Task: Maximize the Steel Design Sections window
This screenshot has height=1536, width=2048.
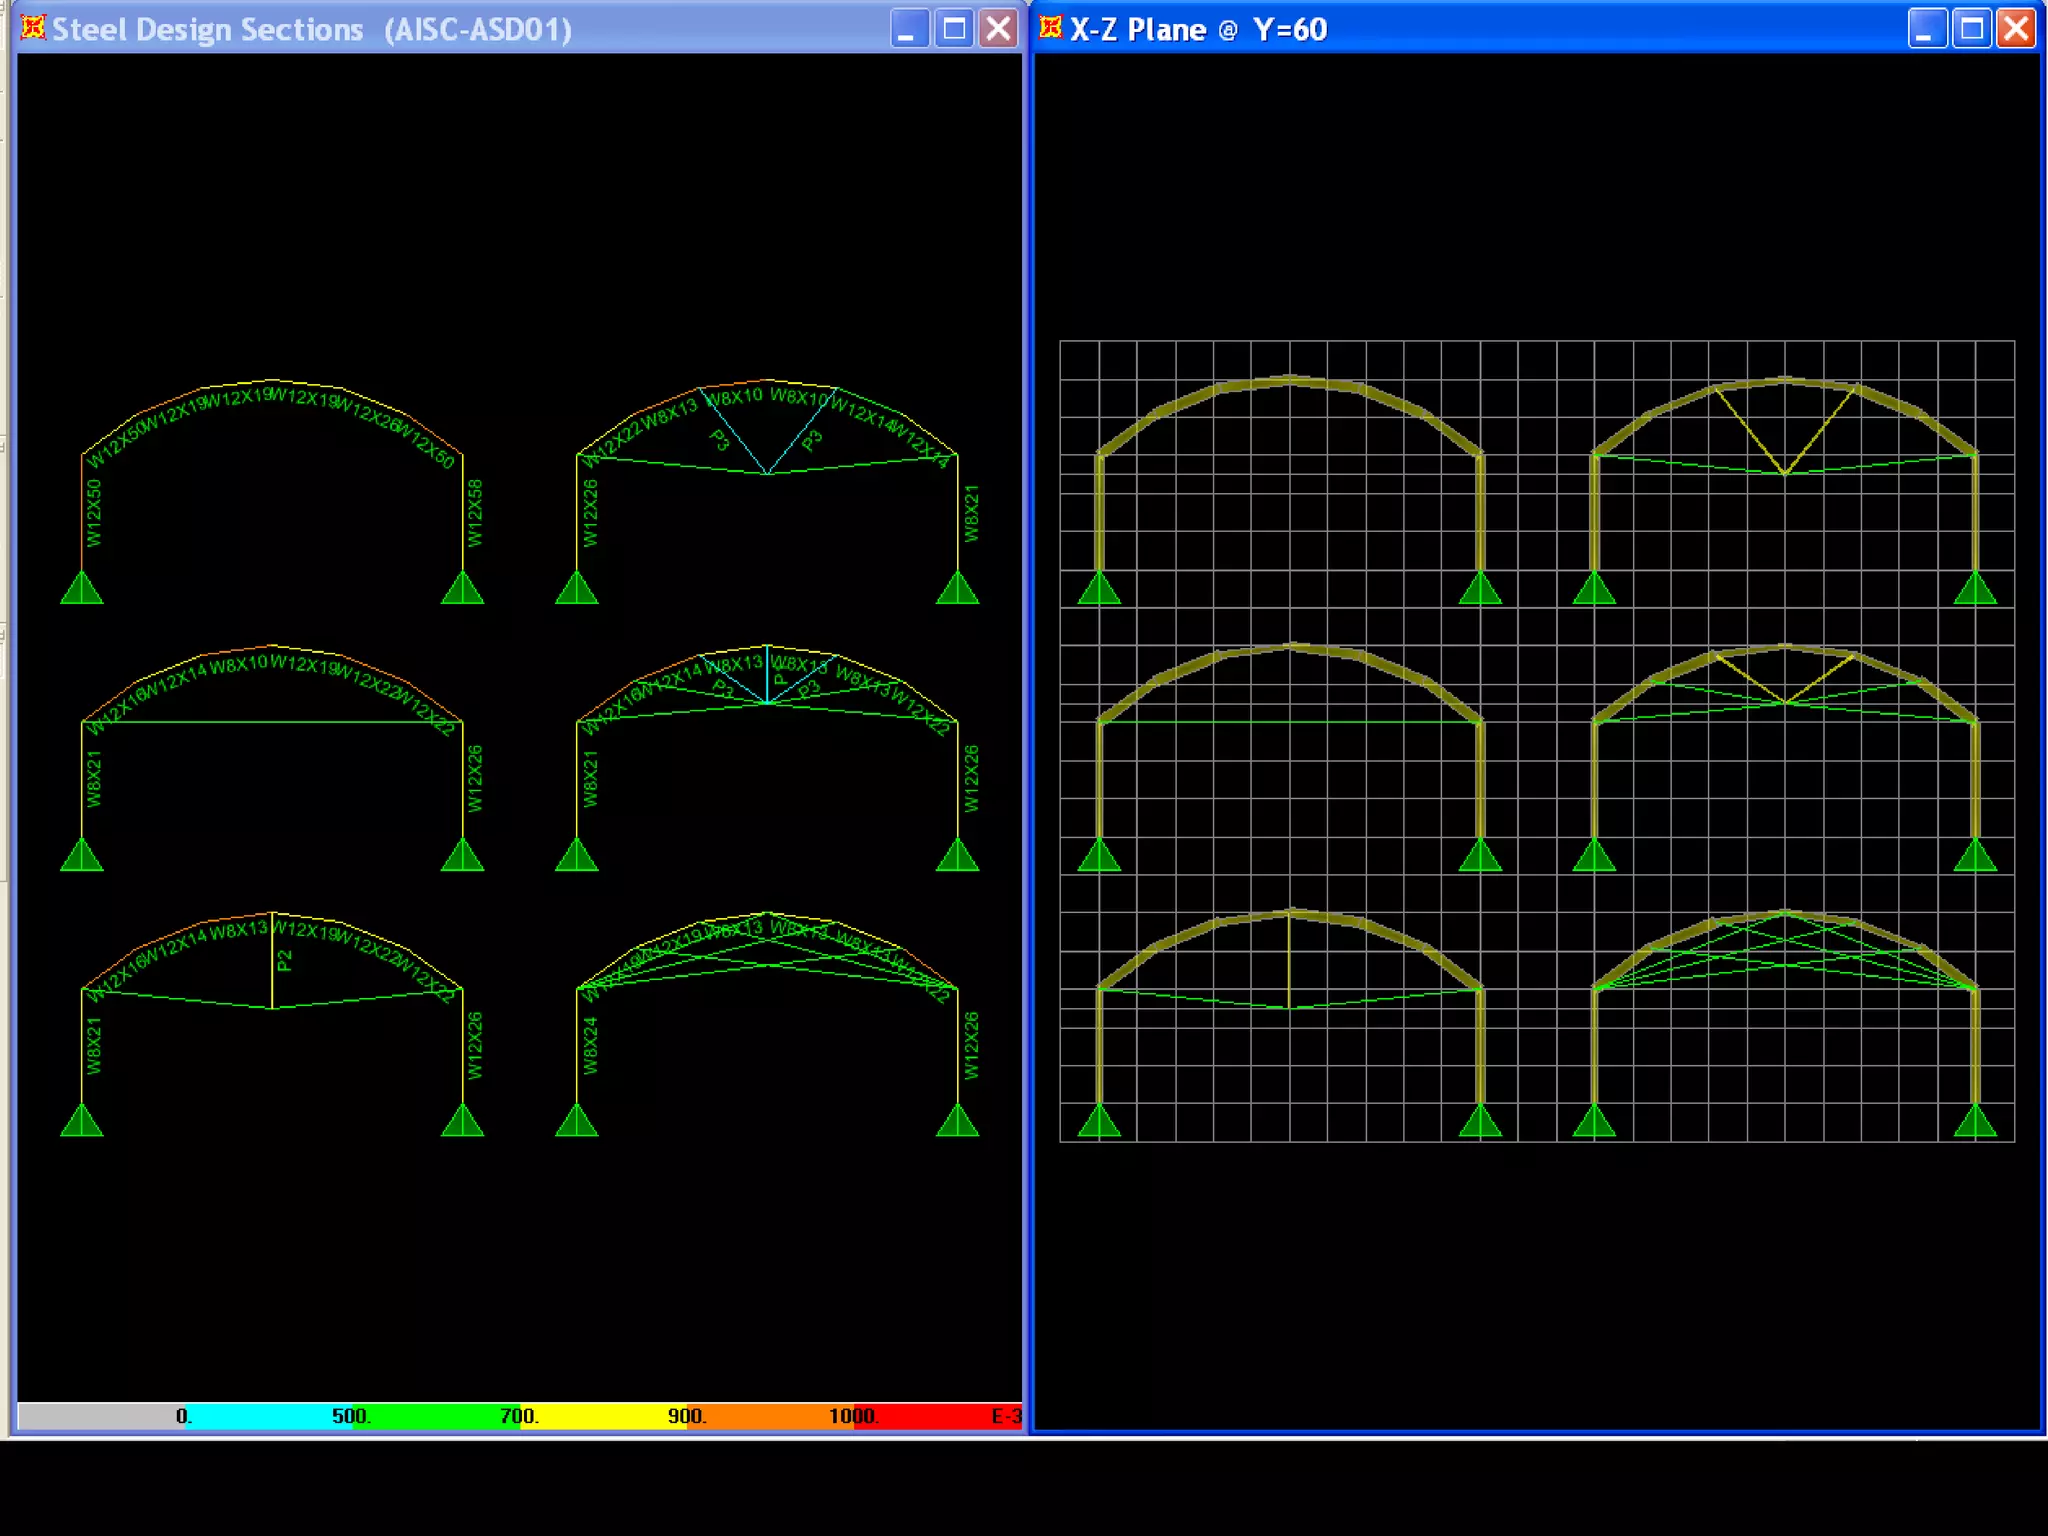Action: coord(954,29)
